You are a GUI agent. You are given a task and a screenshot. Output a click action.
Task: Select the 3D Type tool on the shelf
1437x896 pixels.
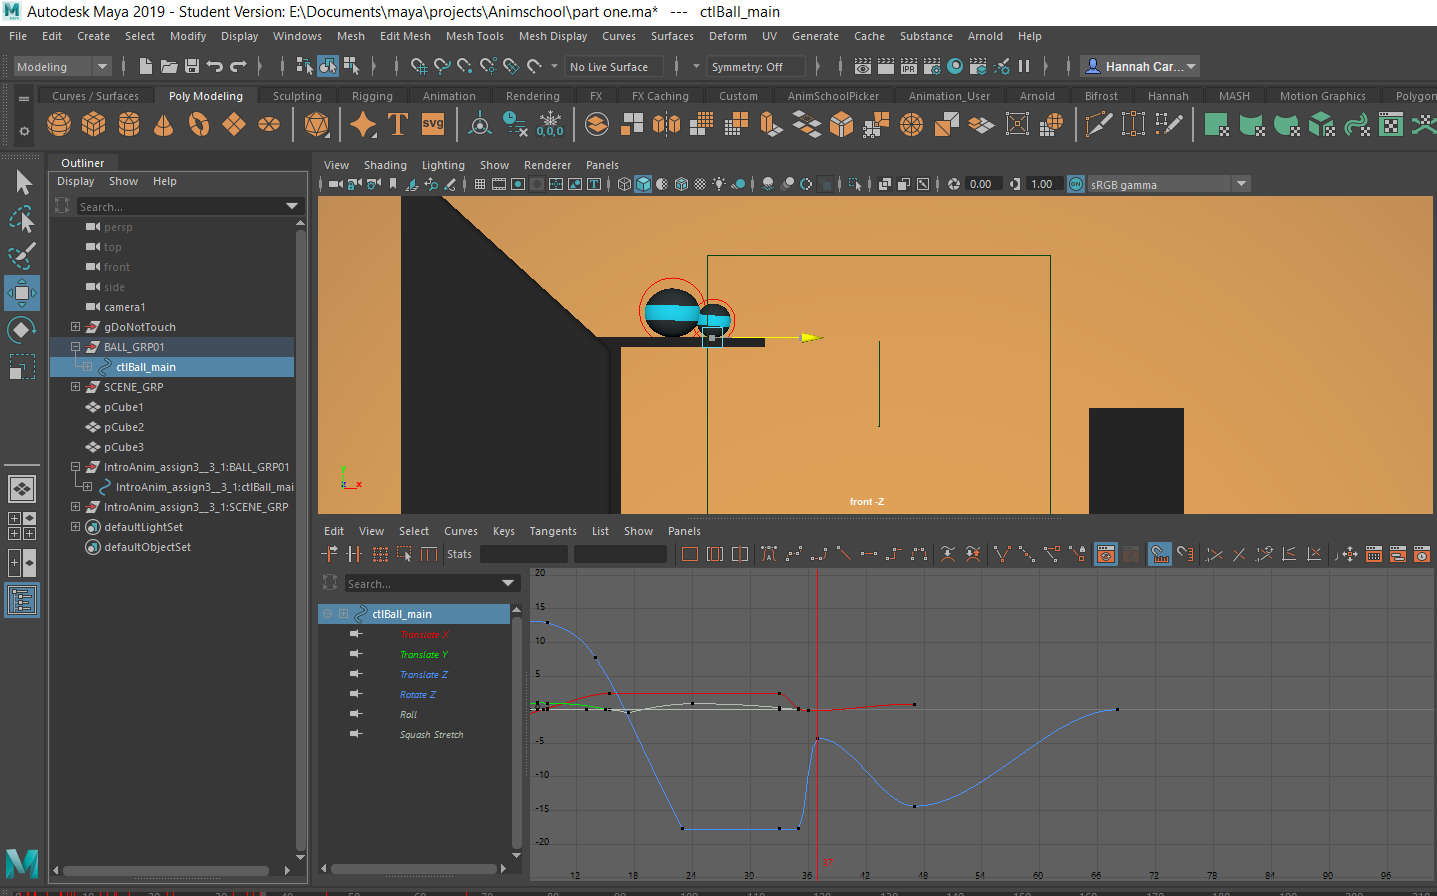click(x=398, y=124)
